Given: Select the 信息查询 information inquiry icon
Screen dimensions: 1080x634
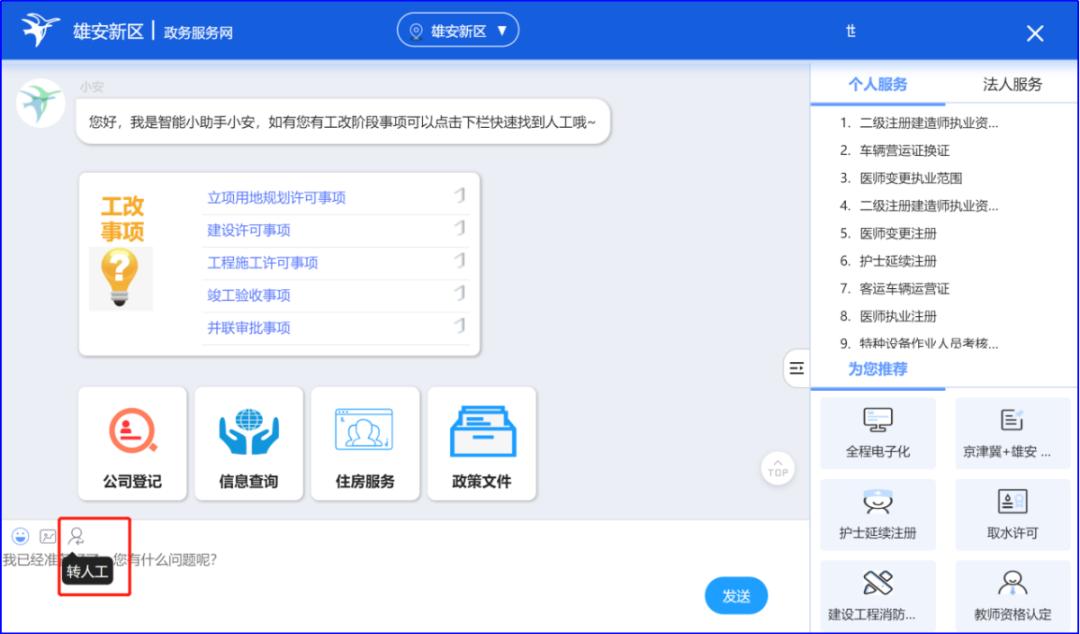Looking at the screenshot, I should click(x=247, y=443).
